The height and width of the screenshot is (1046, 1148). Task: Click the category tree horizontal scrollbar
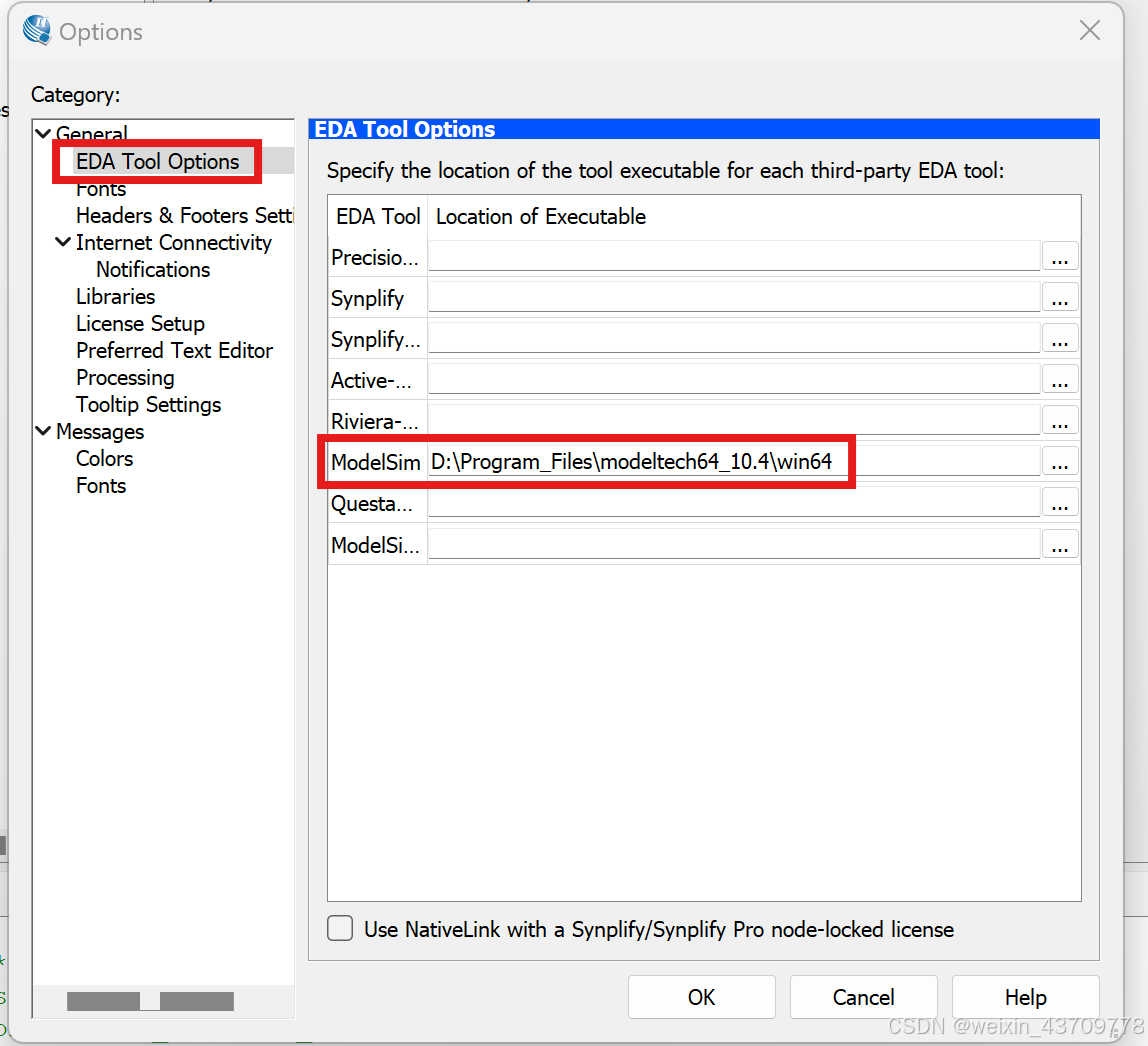pyautogui.click(x=150, y=1001)
